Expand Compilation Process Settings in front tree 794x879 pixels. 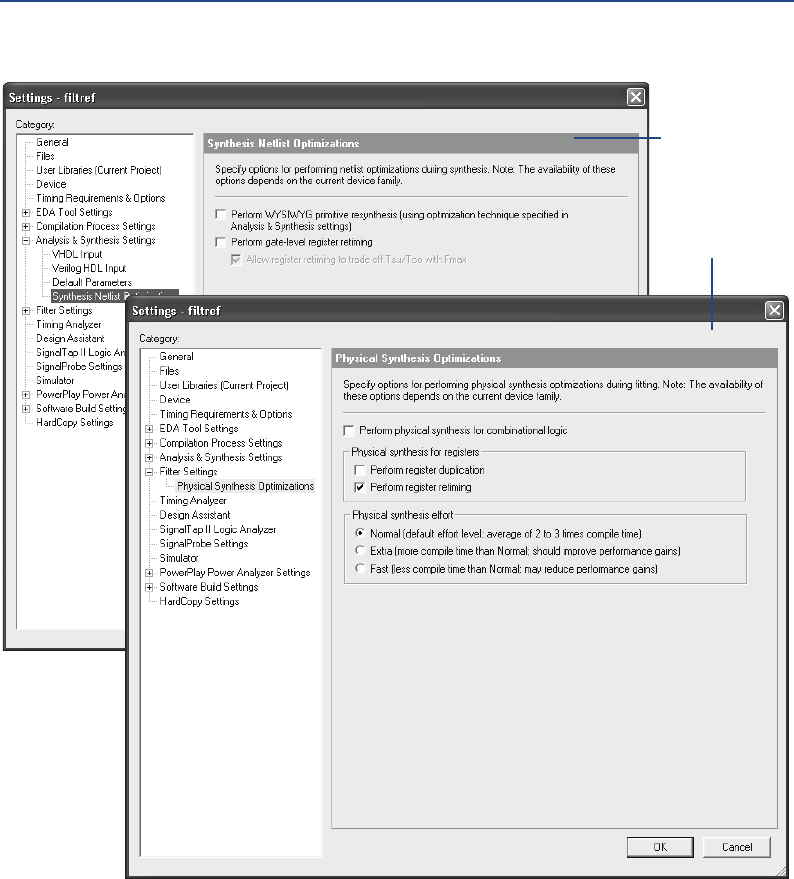tap(150, 443)
